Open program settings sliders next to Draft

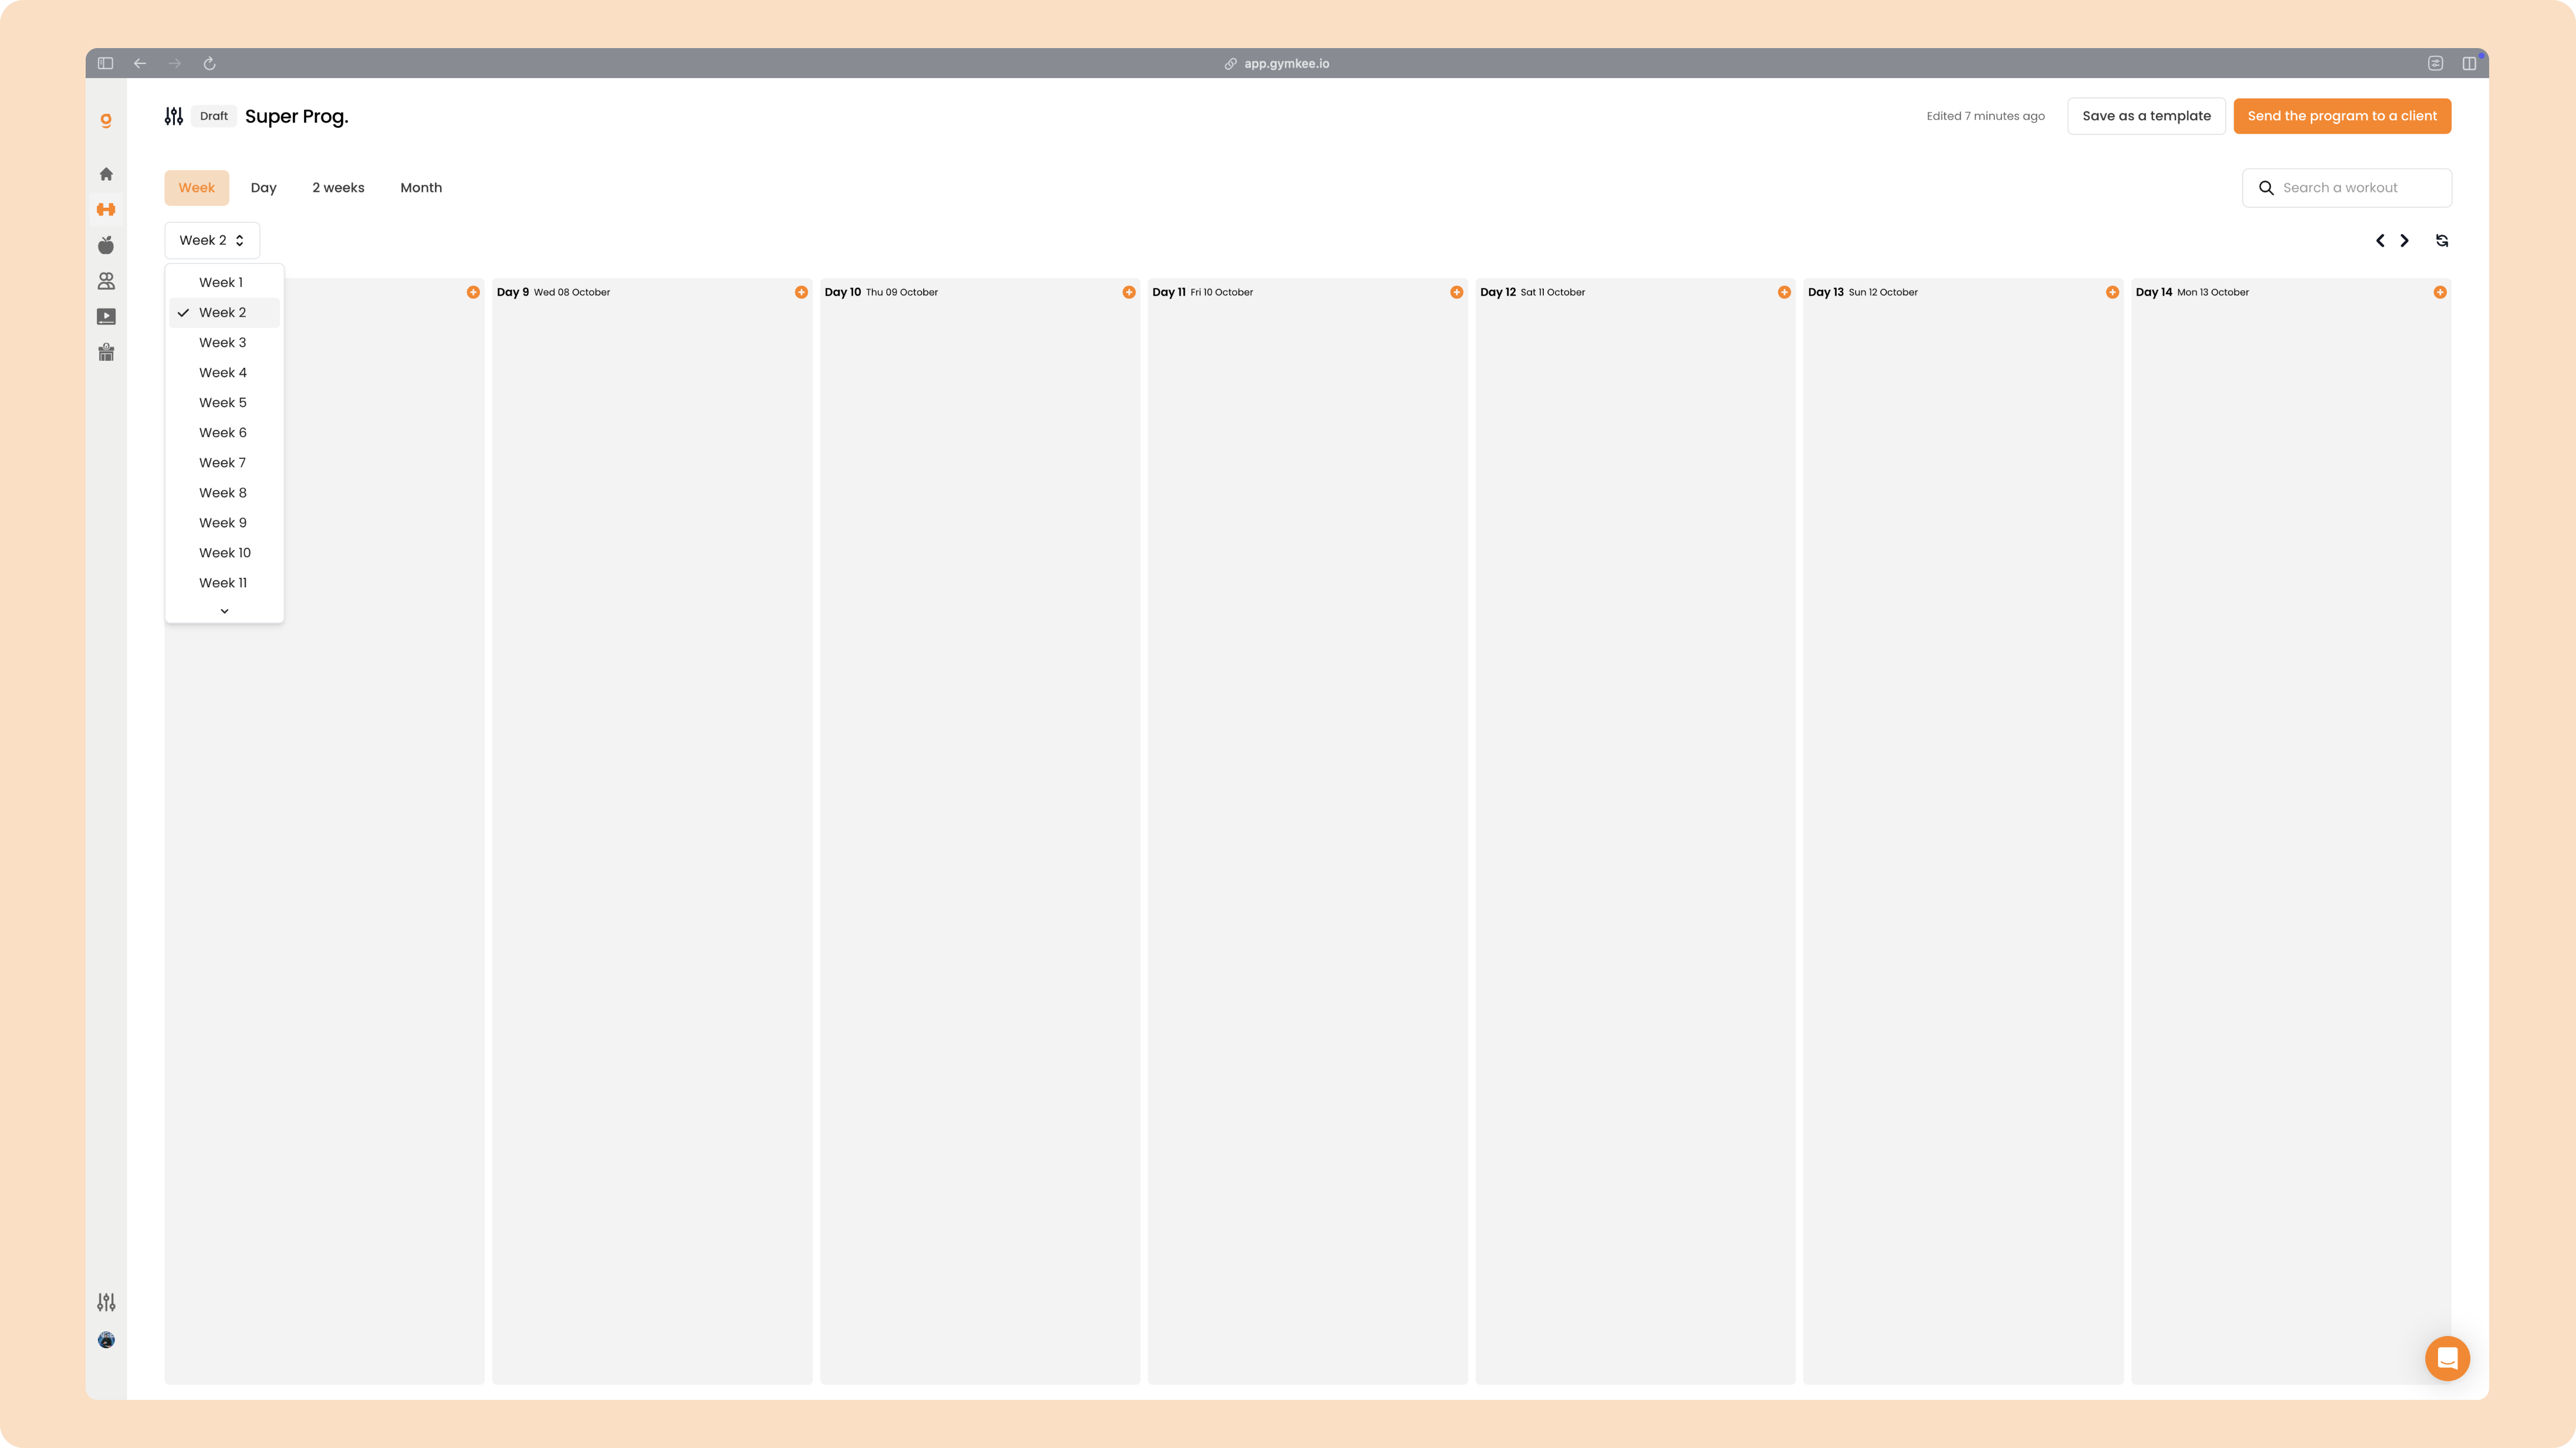(x=174, y=116)
